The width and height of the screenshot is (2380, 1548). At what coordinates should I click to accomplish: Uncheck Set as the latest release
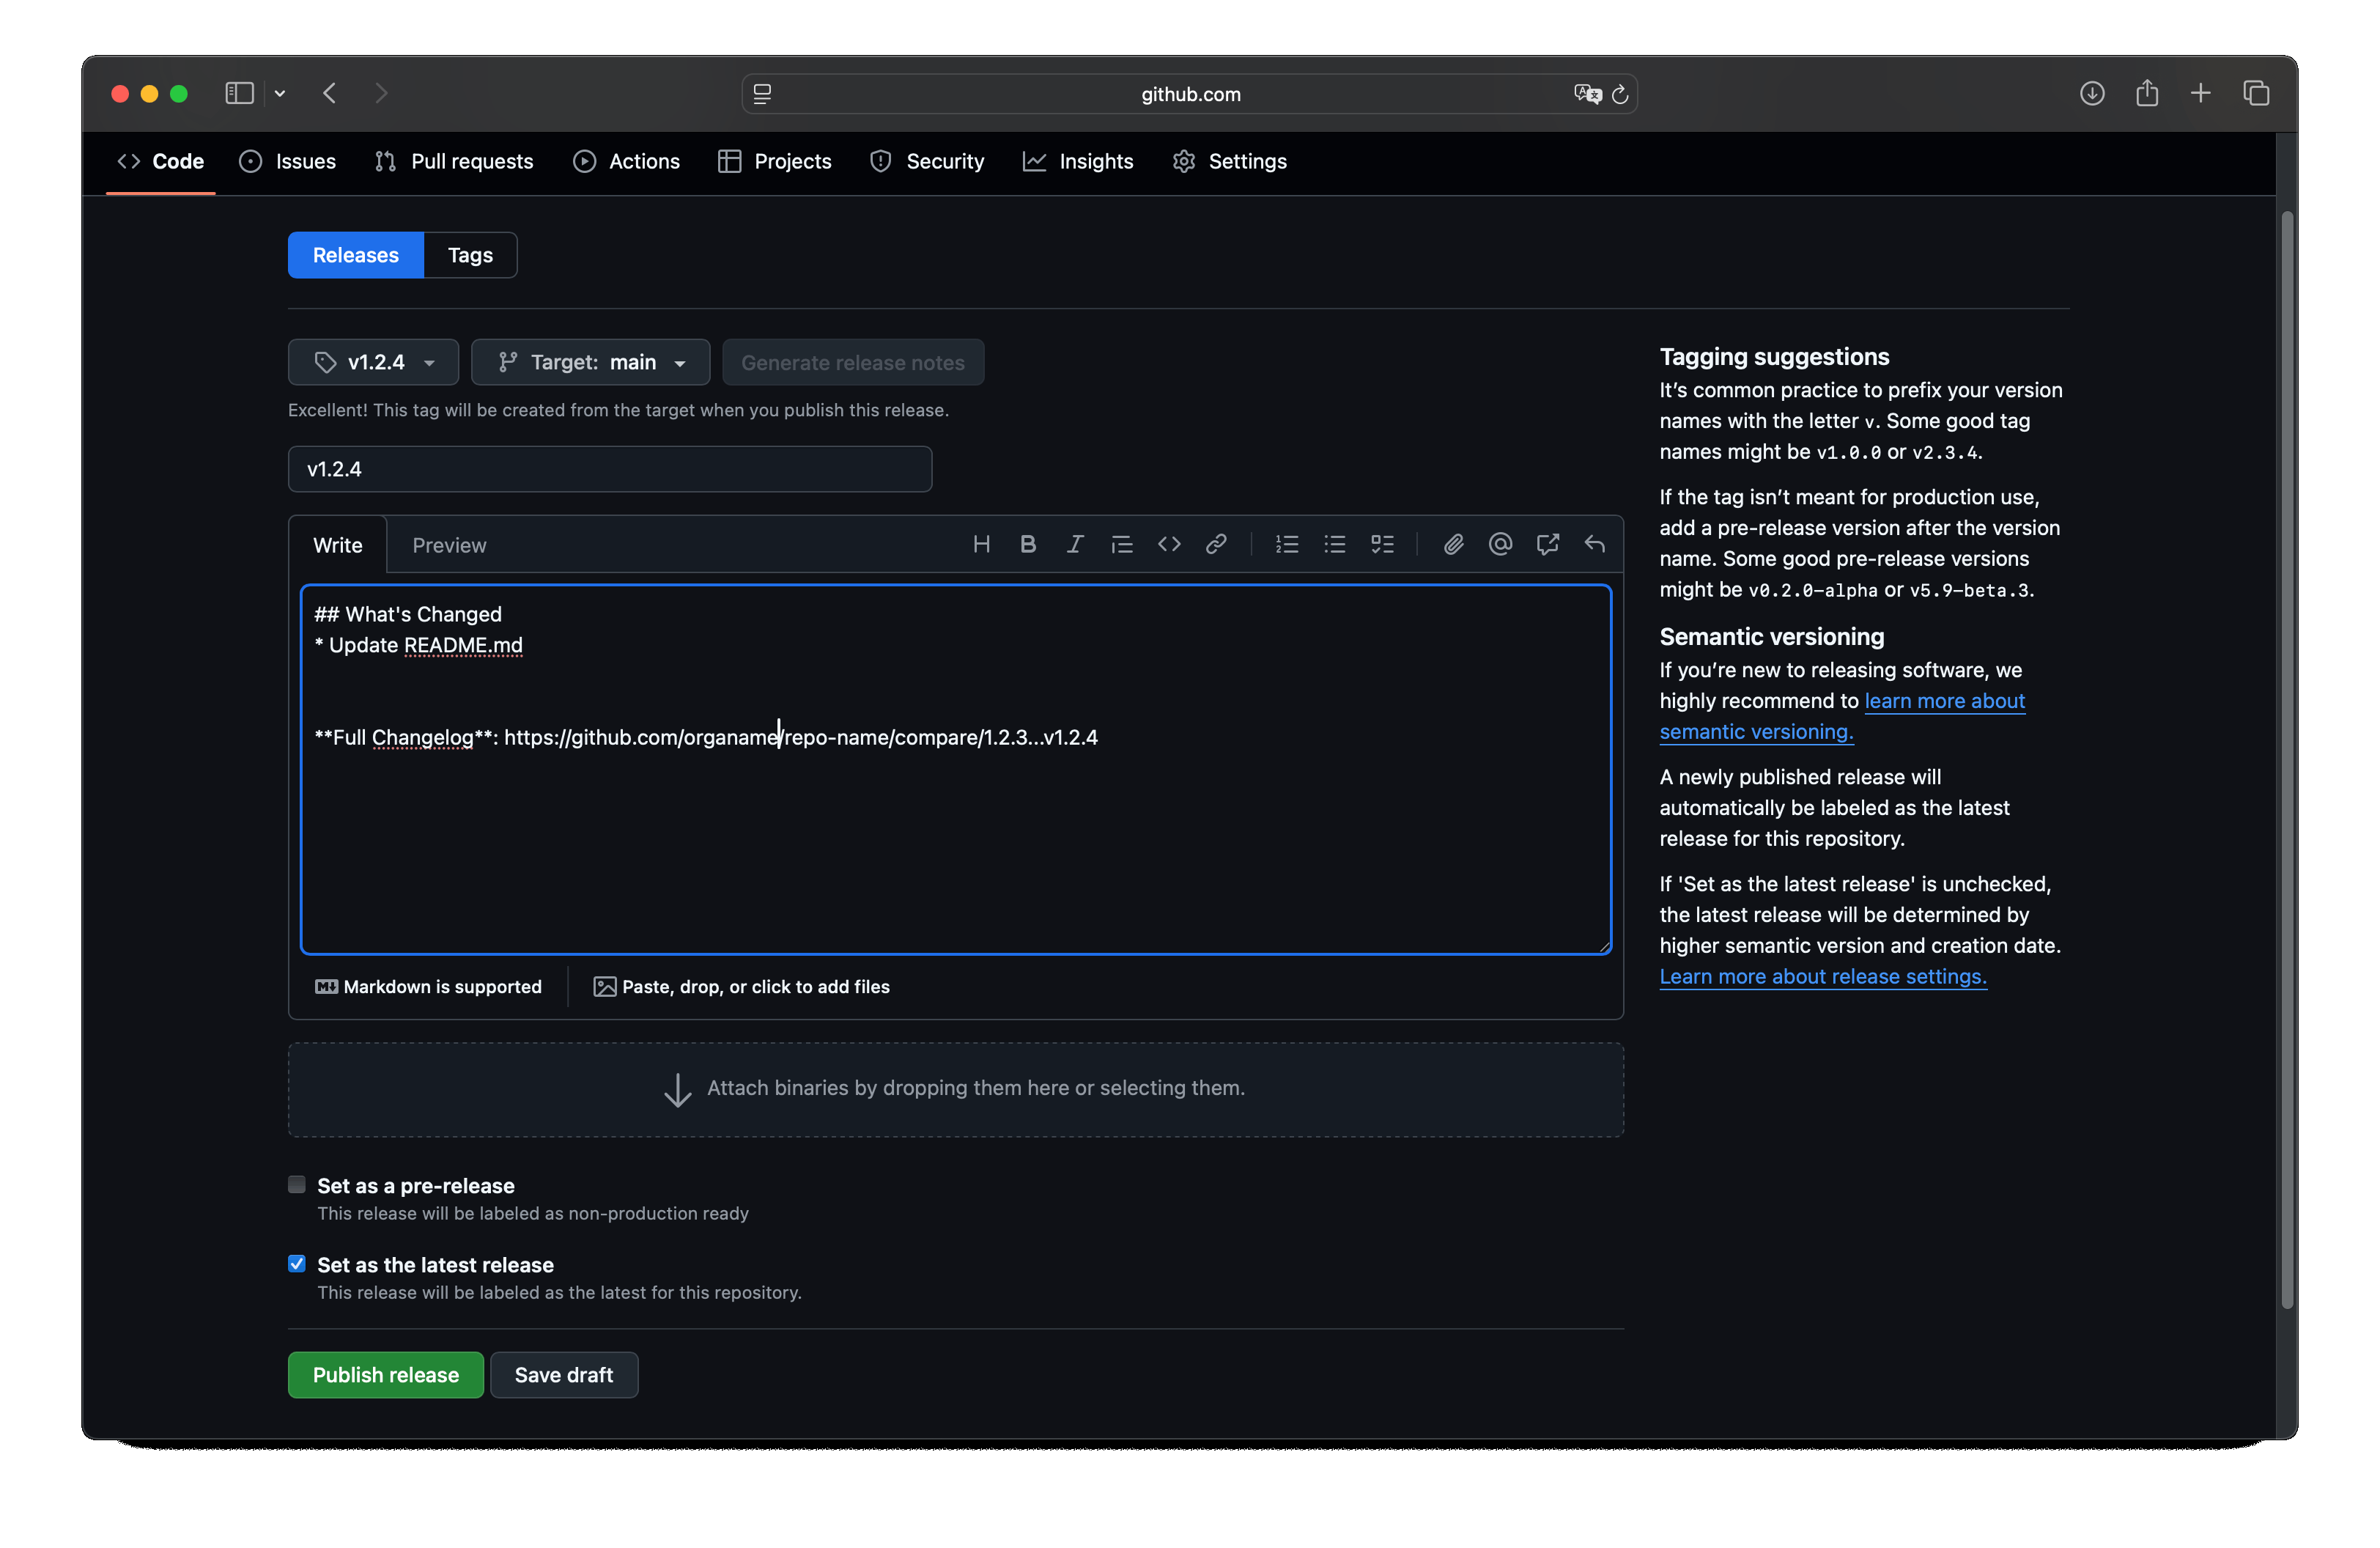pos(297,1264)
